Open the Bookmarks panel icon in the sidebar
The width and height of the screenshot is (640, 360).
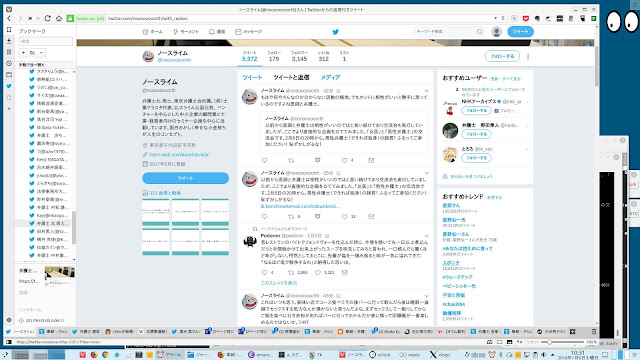pyautogui.click(x=9, y=30)
